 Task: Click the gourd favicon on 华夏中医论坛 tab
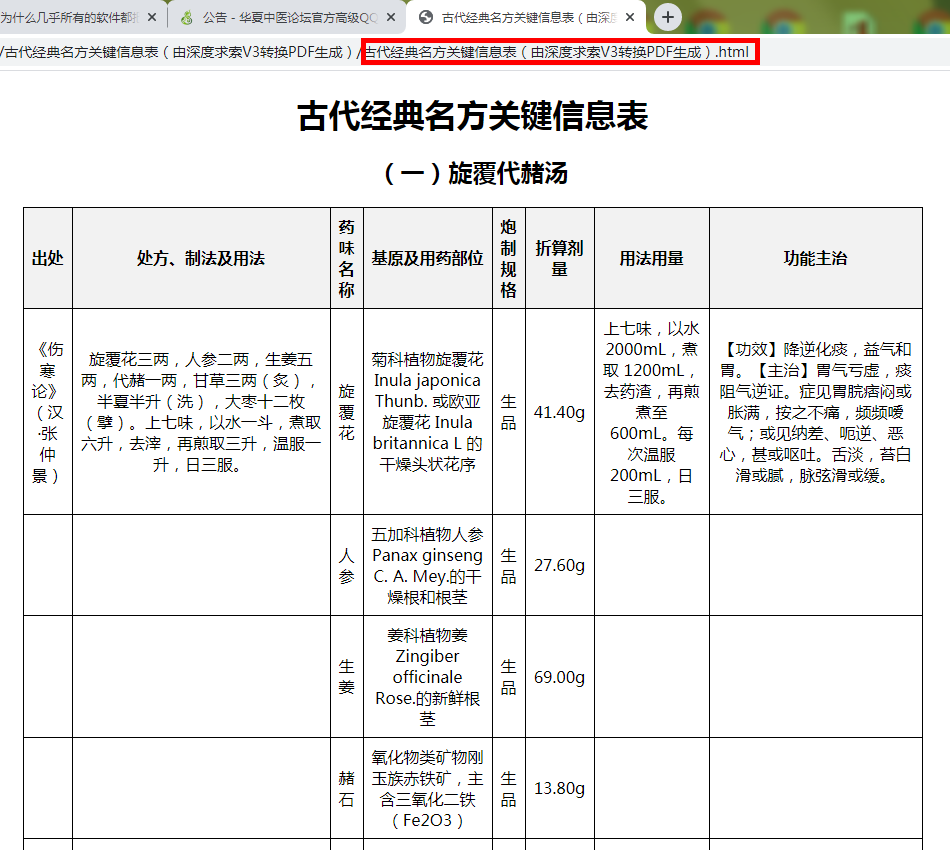(187, 17)
